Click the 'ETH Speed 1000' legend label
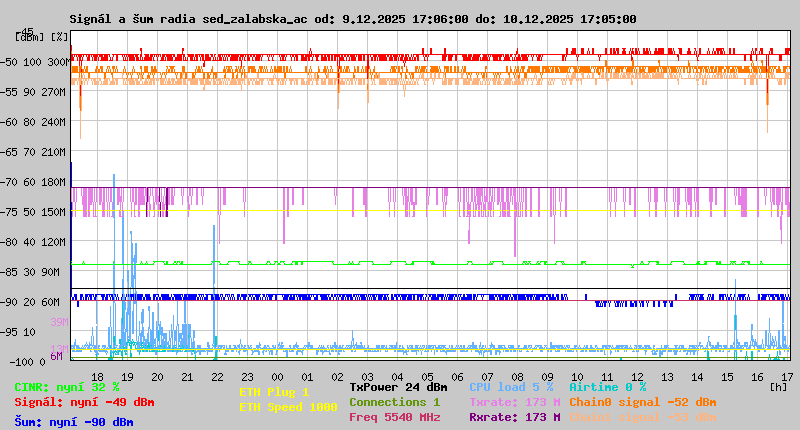Viewport: 800px width, 430px height. (288, 407)
